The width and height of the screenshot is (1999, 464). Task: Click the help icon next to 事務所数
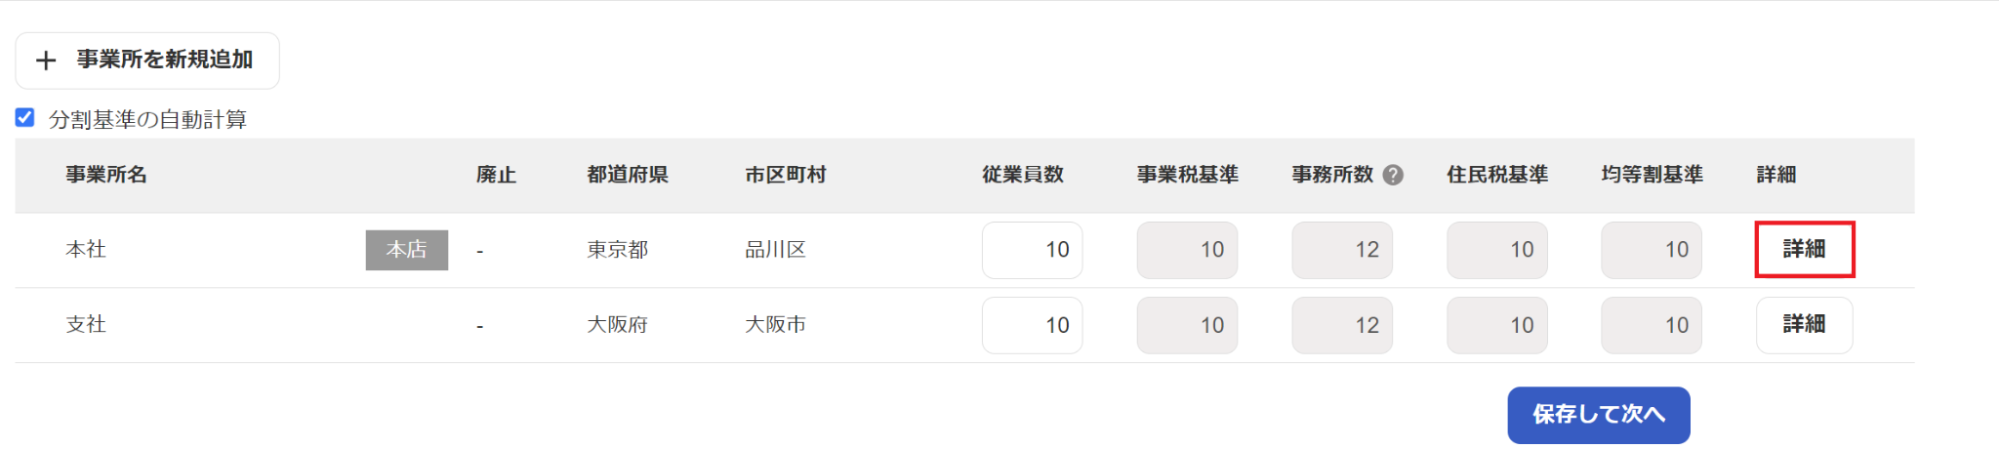[1393, 175]
